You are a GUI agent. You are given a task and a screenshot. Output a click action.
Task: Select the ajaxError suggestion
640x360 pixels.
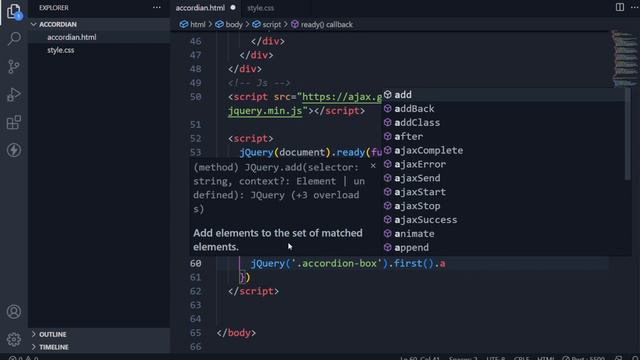coord(503,164)
